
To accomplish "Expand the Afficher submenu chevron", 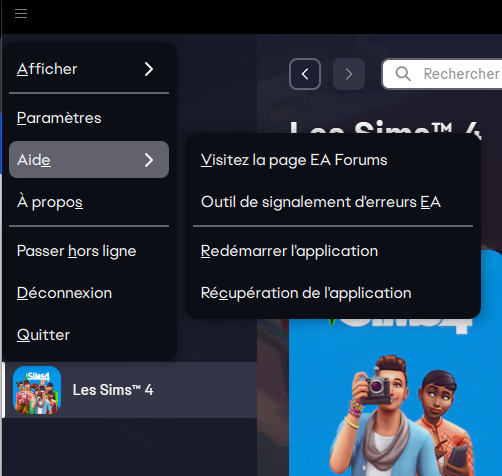I will [x=149, y=69].
